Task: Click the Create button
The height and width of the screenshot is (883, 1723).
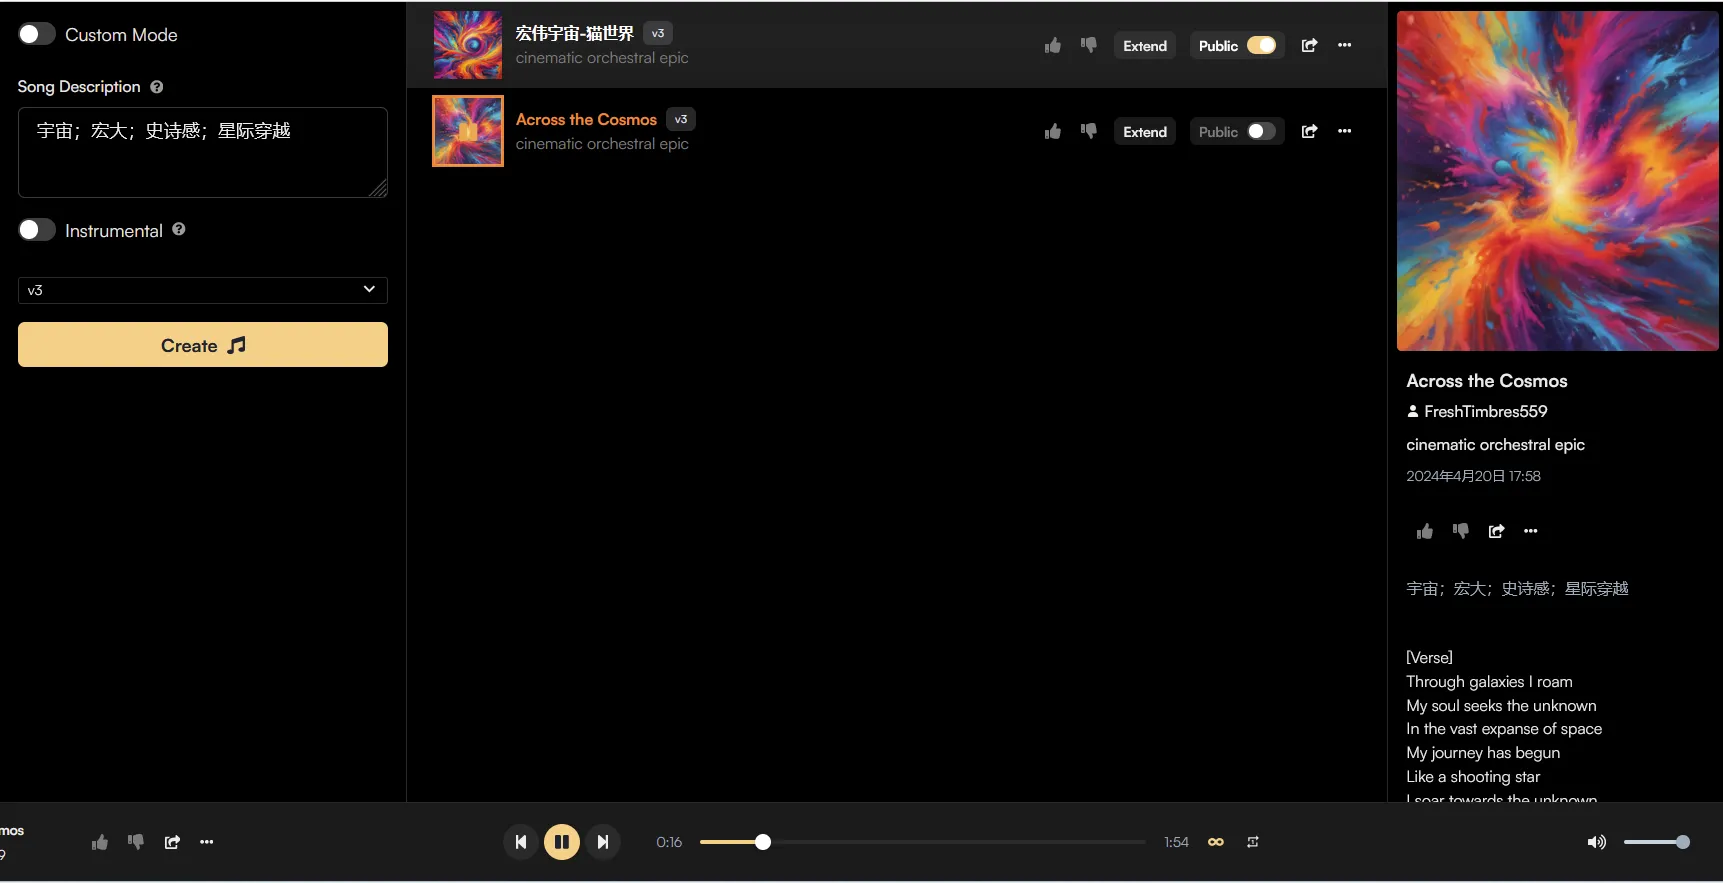Action: (202, 345)
